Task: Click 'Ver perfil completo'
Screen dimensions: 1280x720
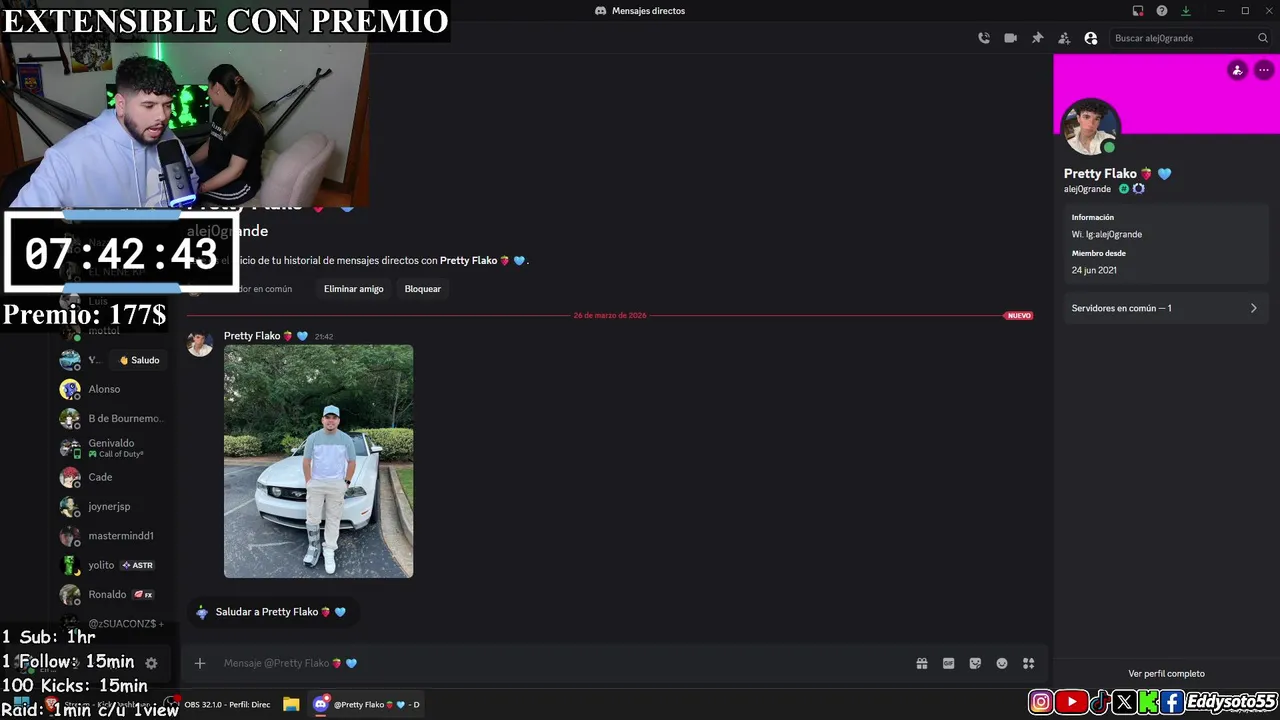Action: [1166, 674]
